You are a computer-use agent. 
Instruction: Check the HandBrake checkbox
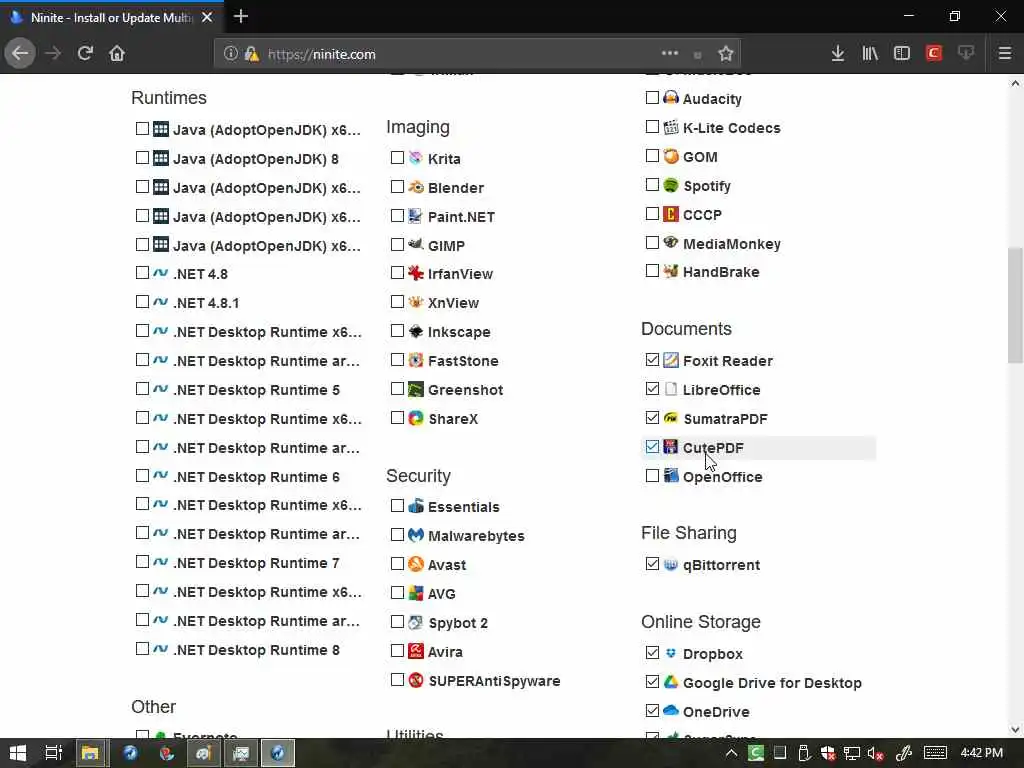tap(652, 270)
